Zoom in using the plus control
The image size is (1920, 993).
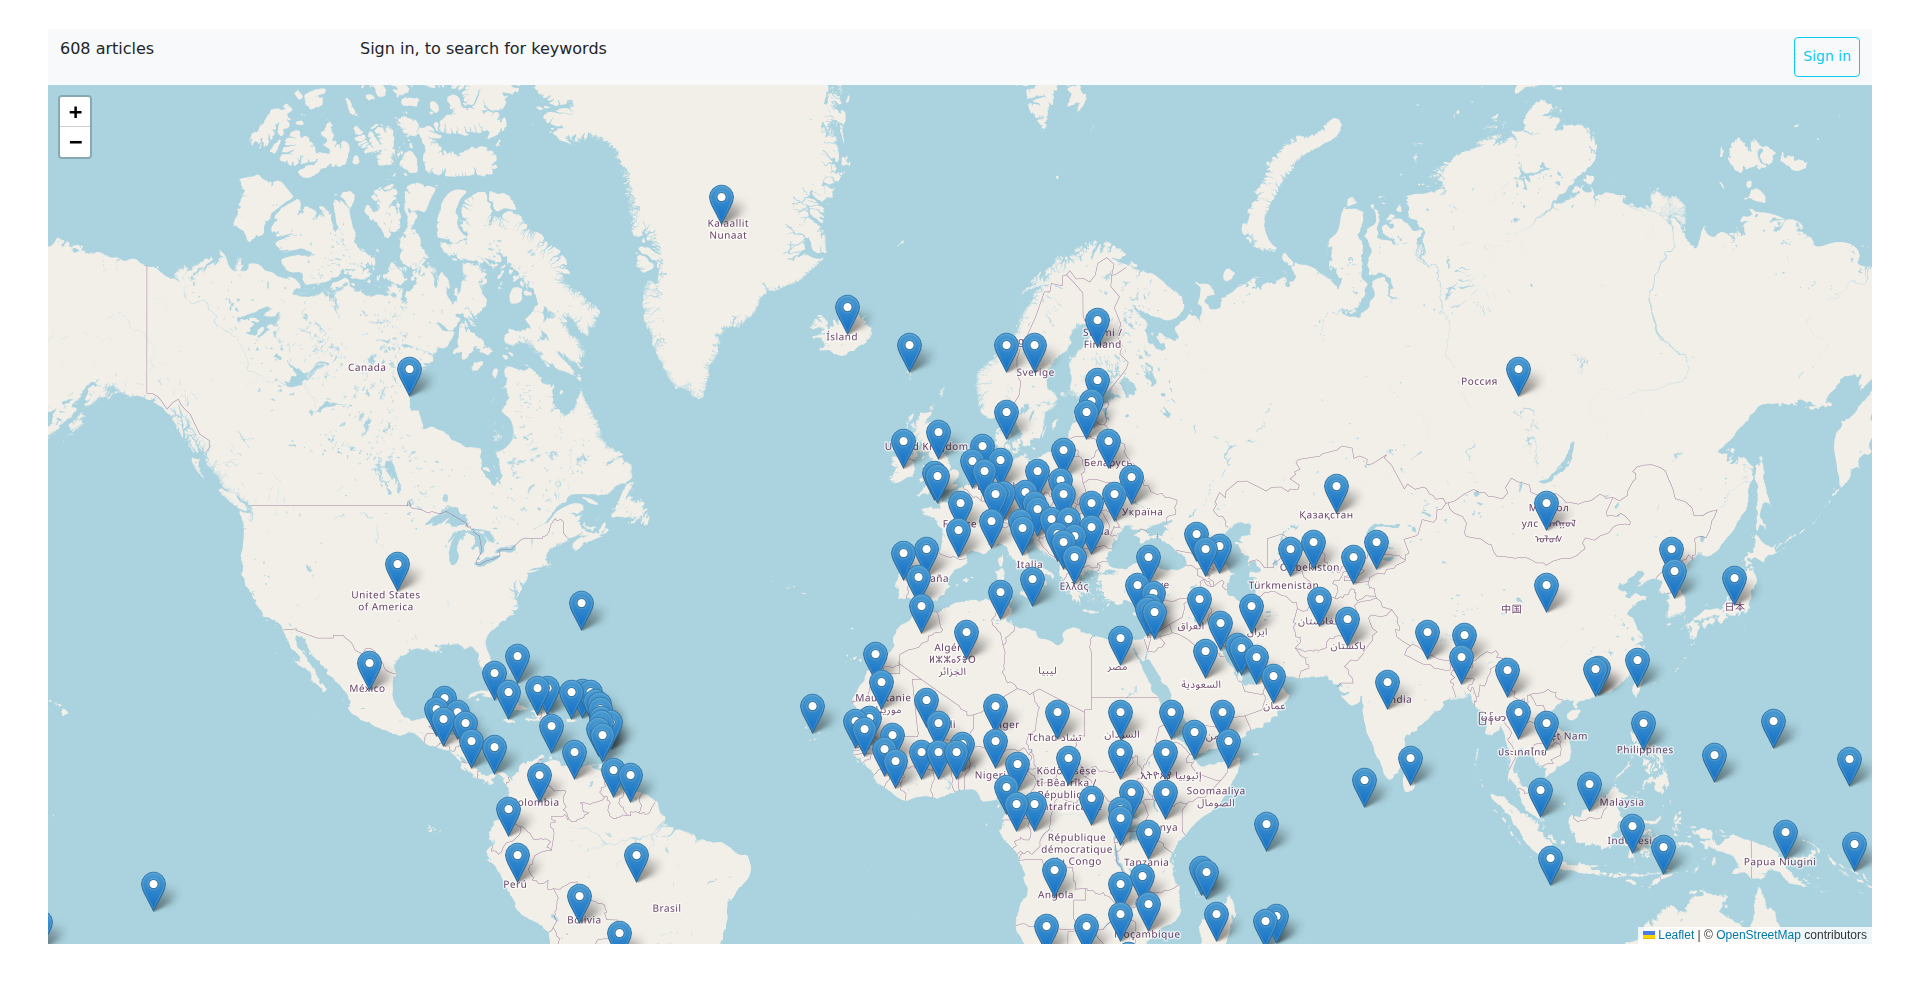pos(75,112)
